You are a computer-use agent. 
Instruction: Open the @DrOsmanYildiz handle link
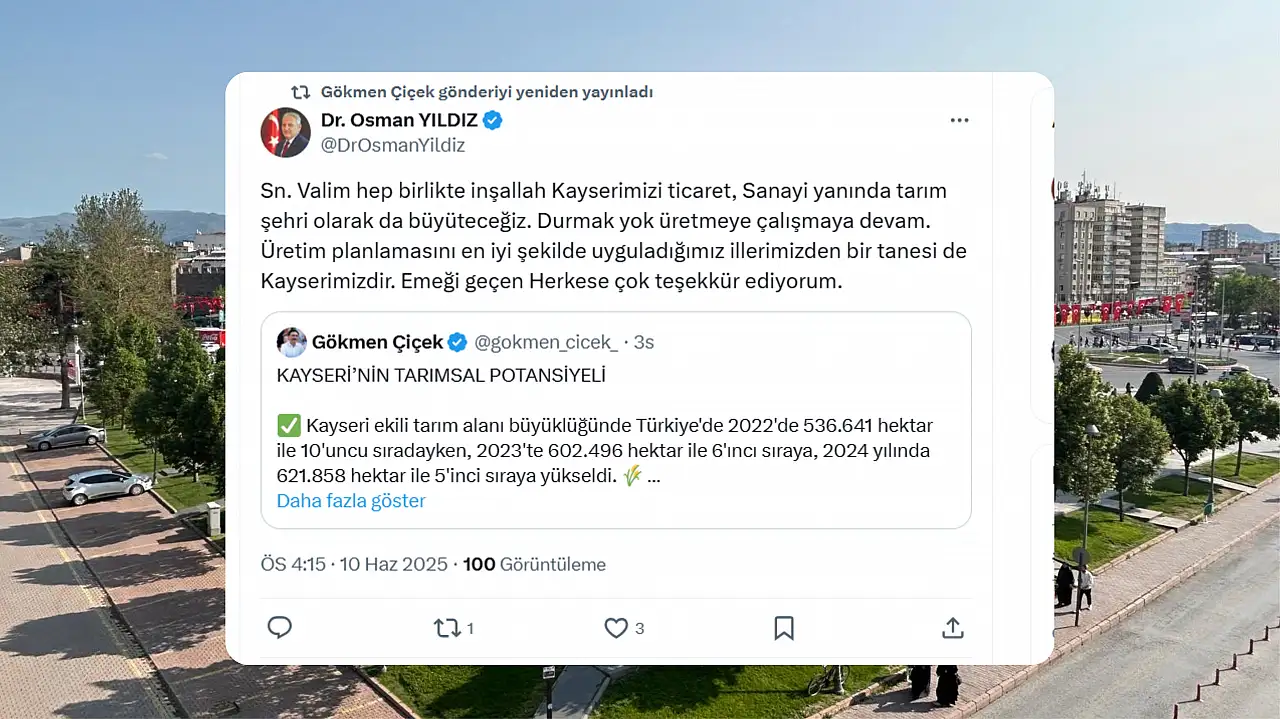tap(393, 145)
